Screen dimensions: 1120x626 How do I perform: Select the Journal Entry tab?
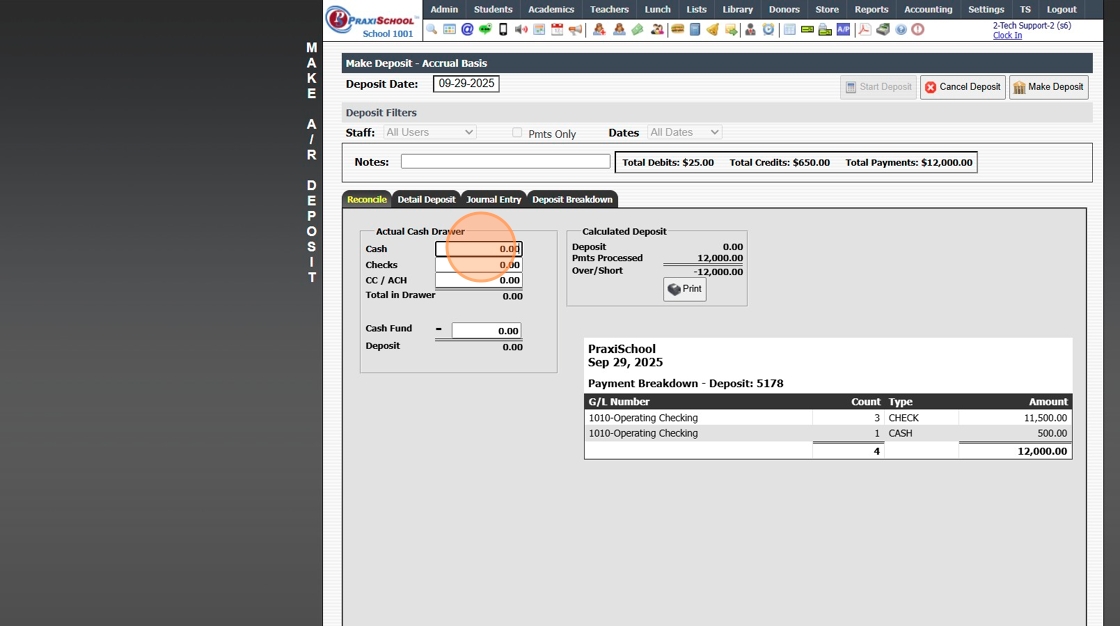click(x=493, y=199)
